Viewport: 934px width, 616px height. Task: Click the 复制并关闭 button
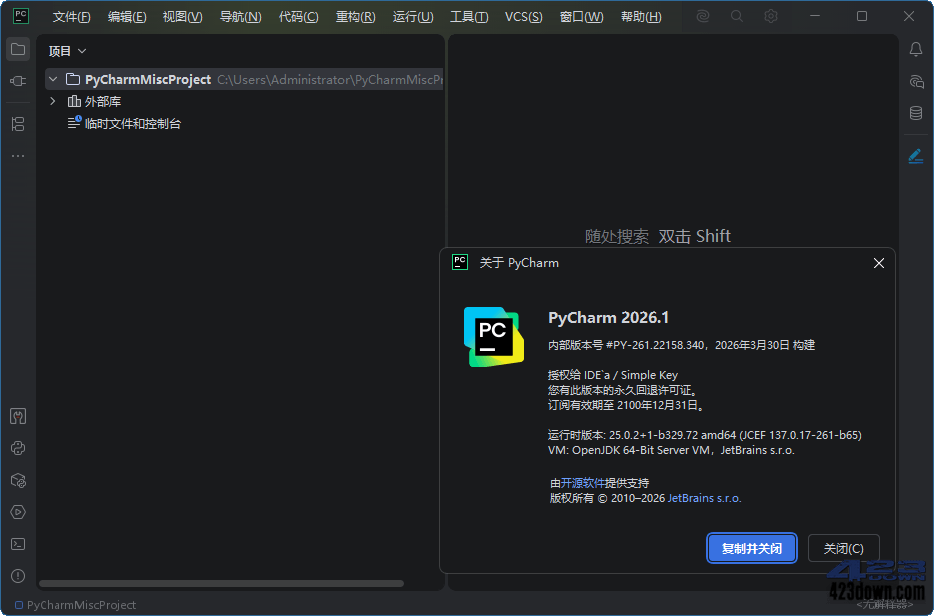(x=751, y=548)
